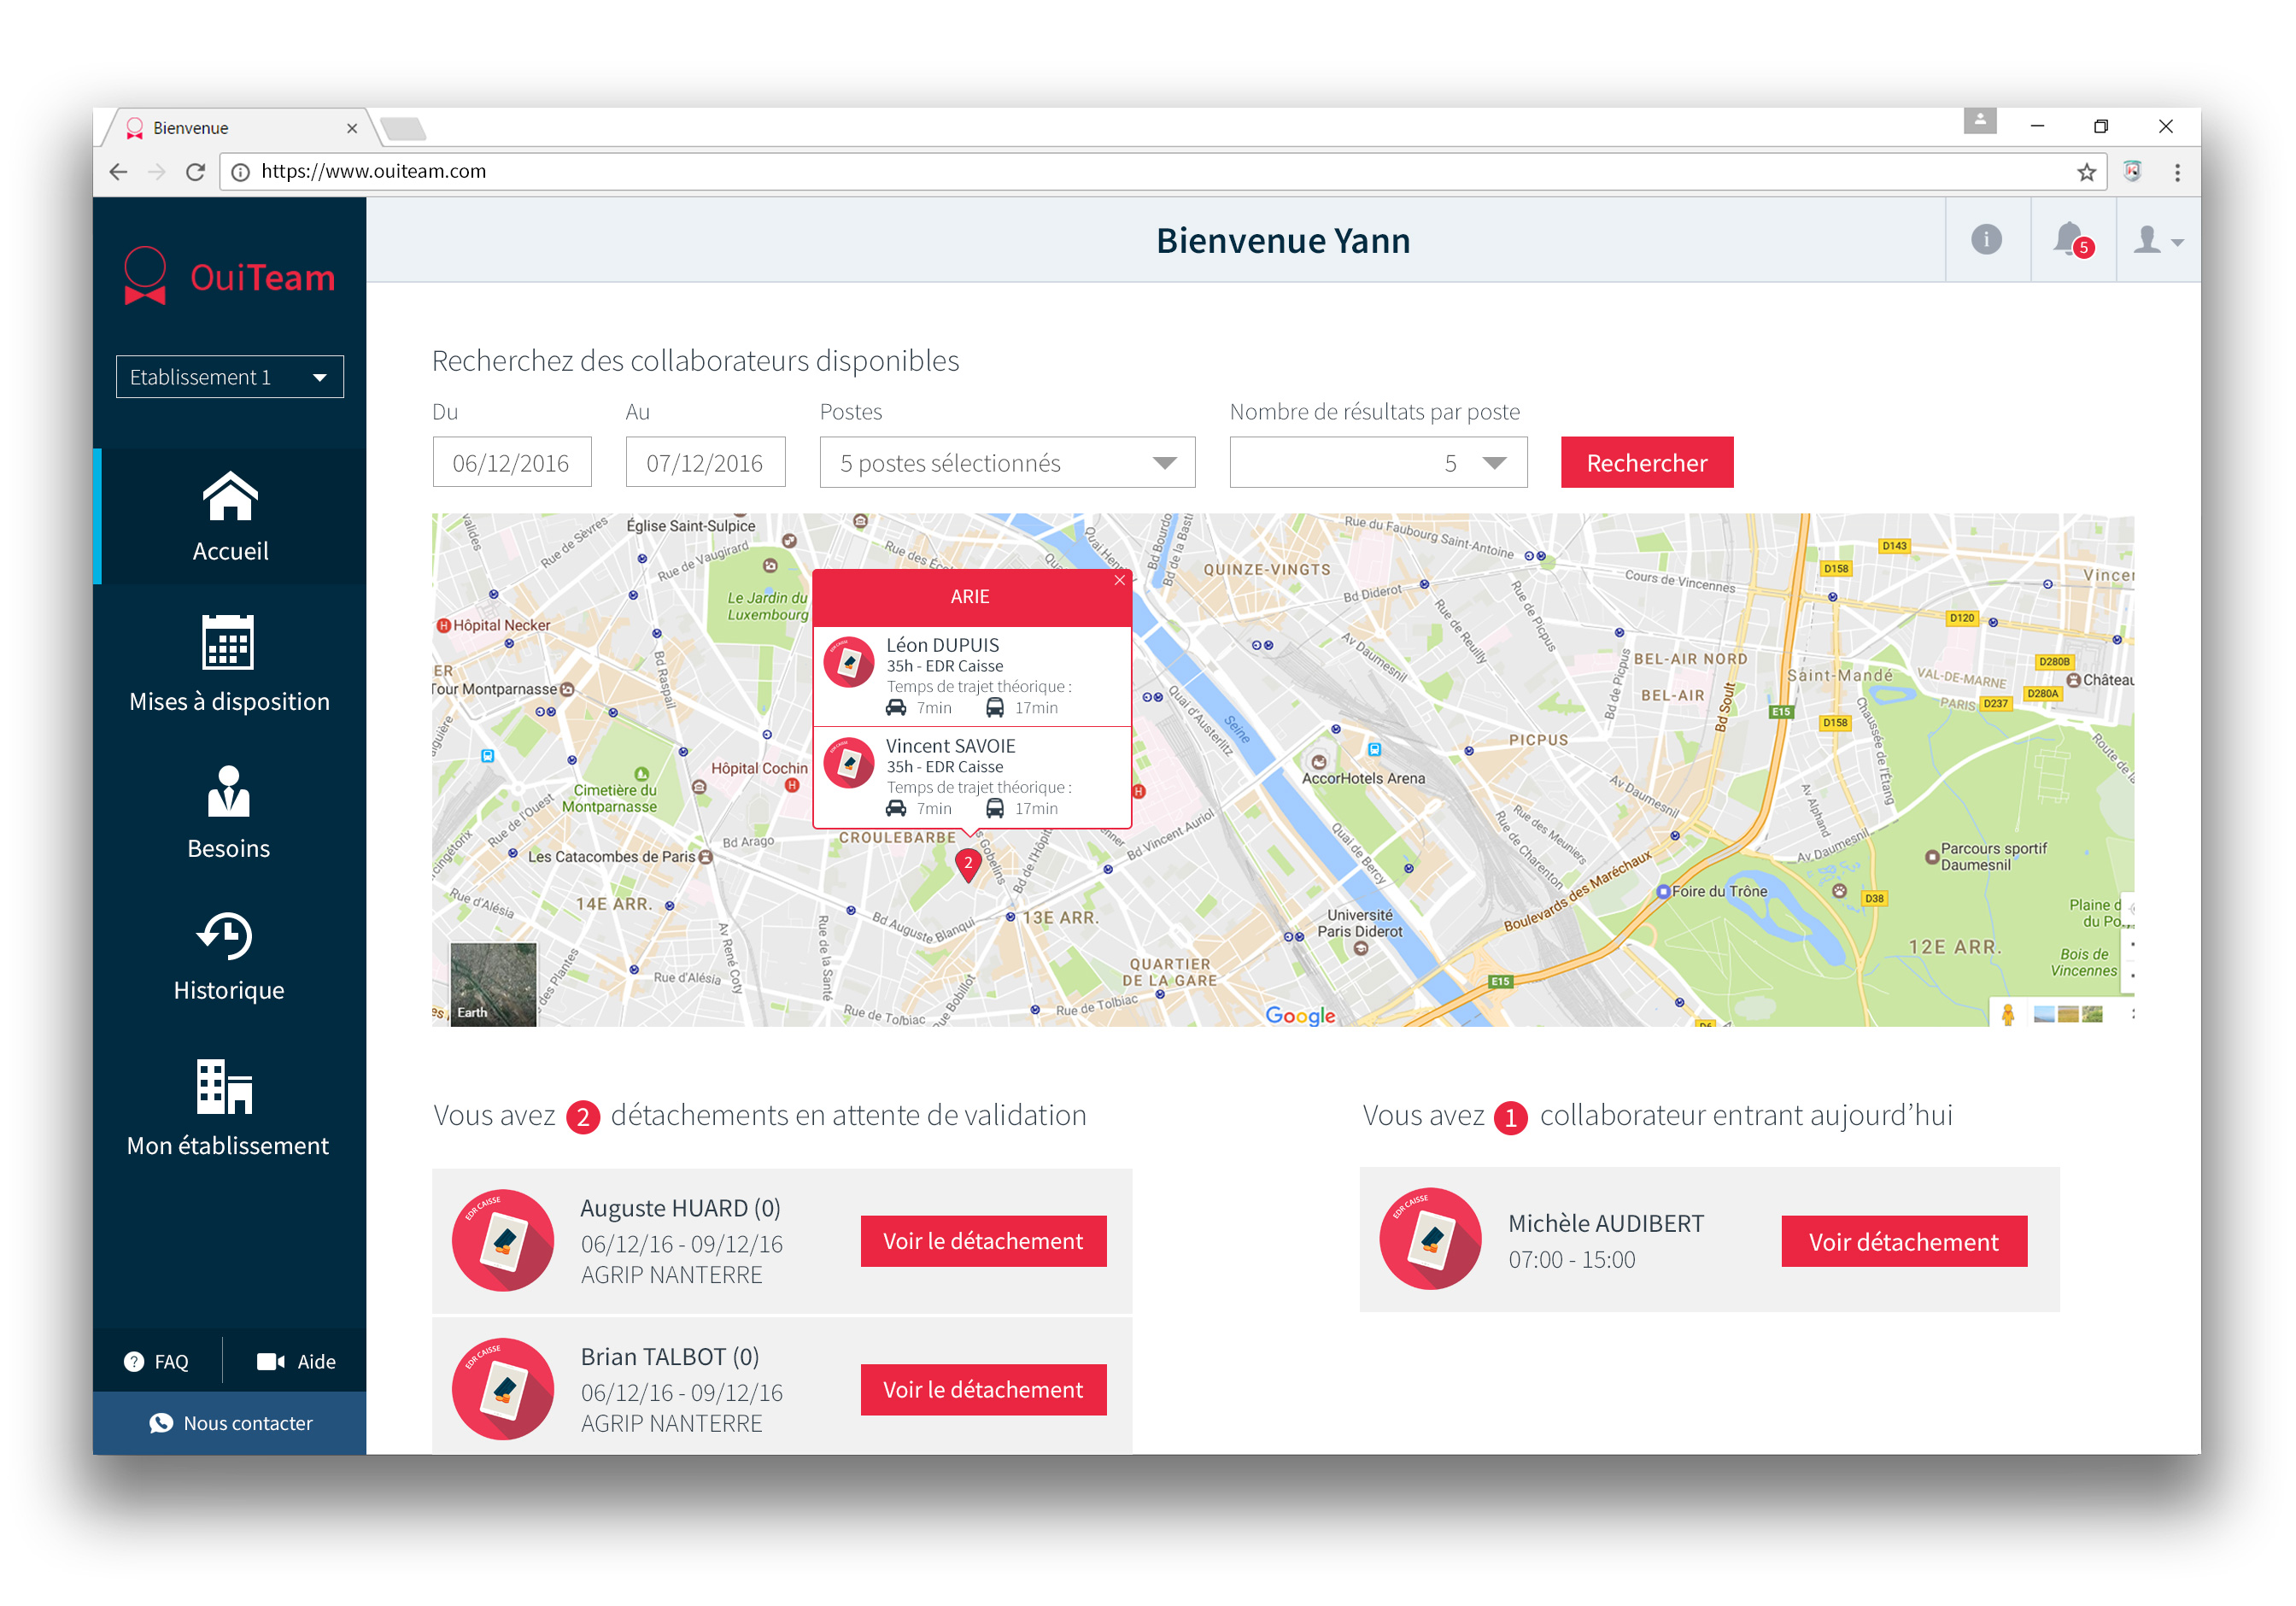Click the Chrome user profile icon

1980,121
